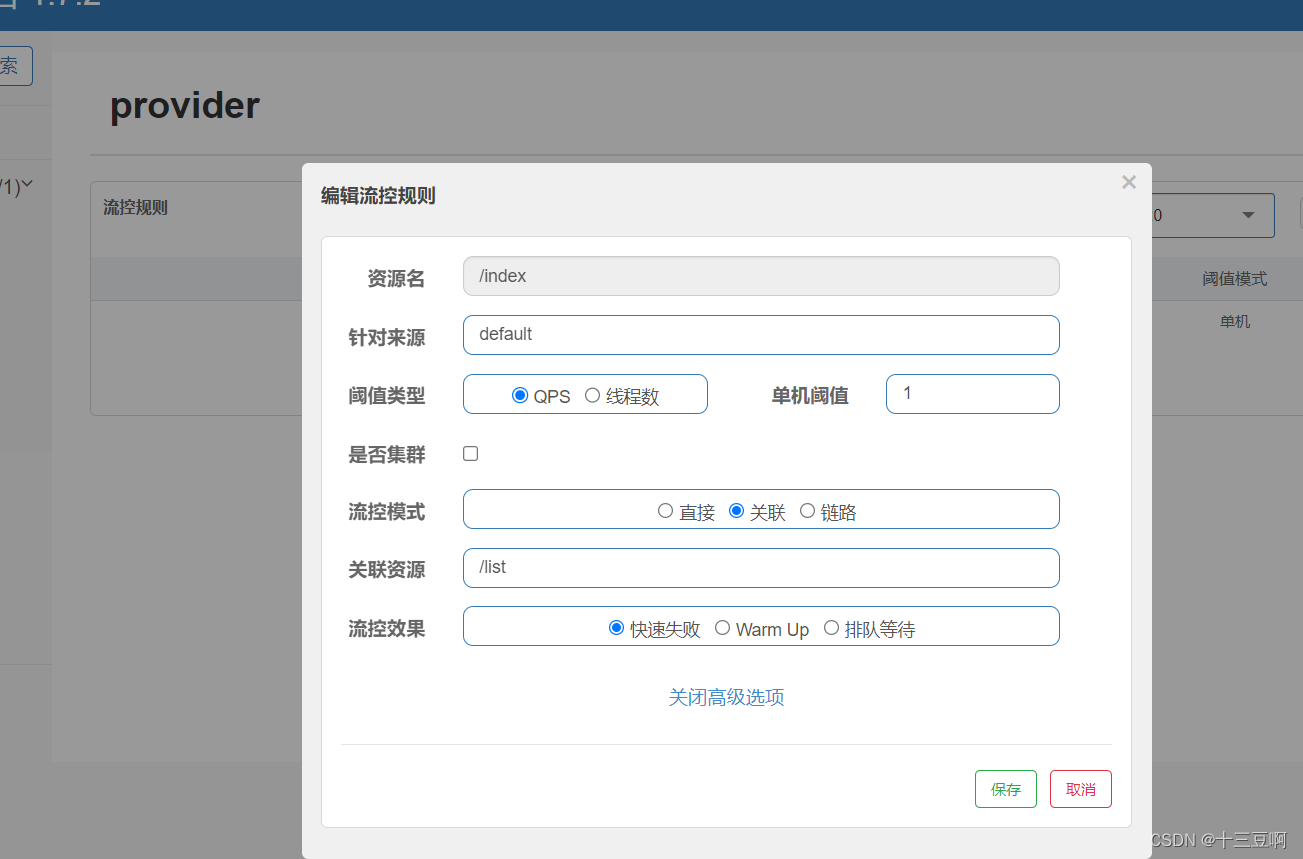
Task: Close the edit flow rule dialog
Action: click(x=1129, y=182)
